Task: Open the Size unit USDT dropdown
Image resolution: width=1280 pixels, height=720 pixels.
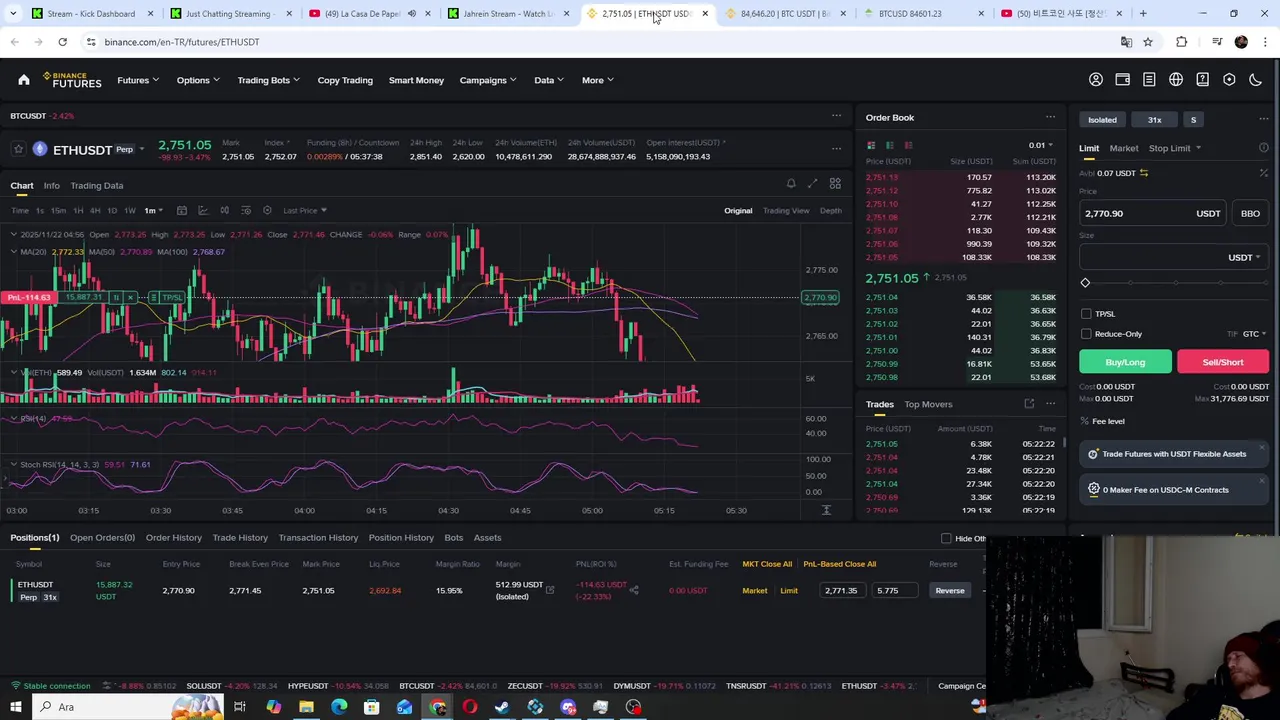Action: 1244,257
